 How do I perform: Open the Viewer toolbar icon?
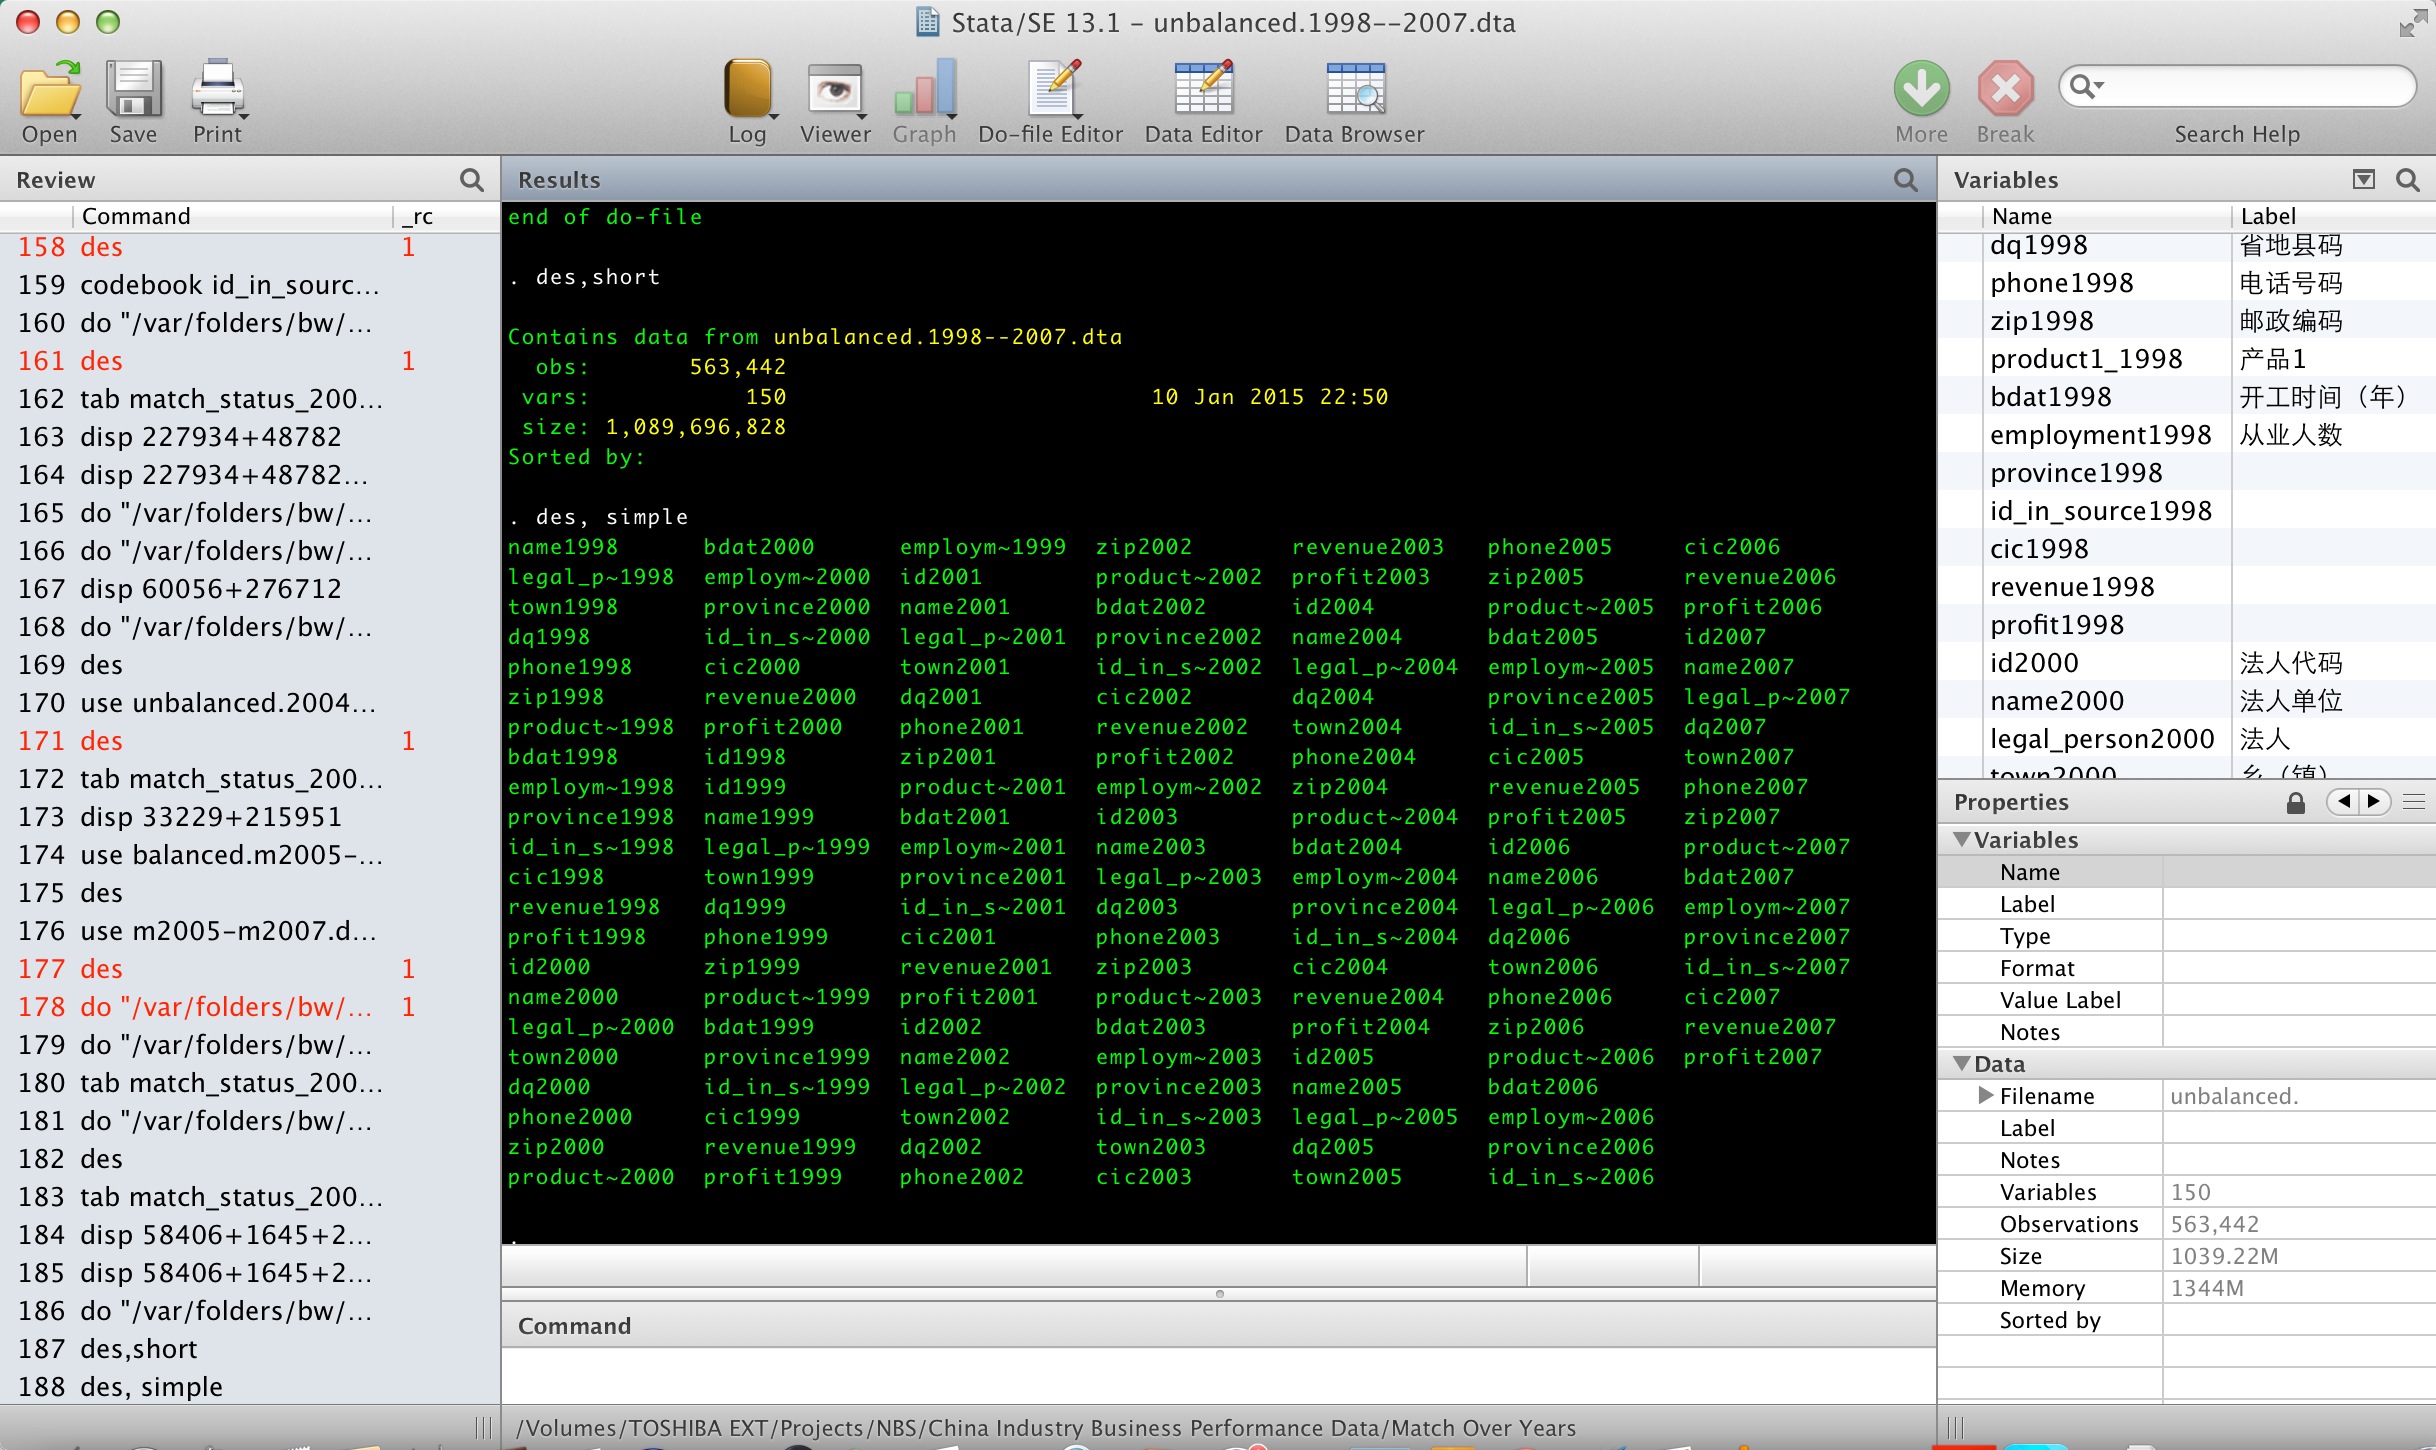point(835,90)
